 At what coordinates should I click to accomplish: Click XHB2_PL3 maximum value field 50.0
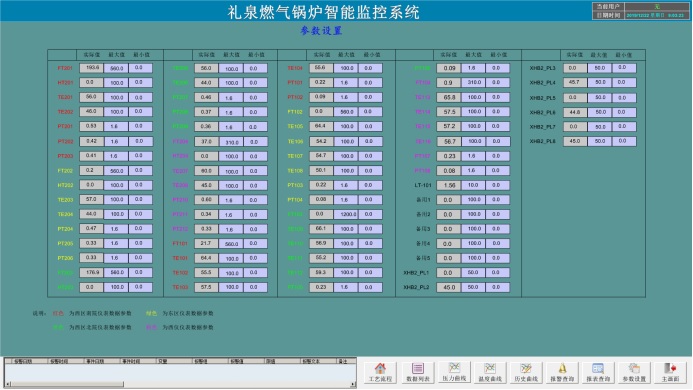coord(600,68)
